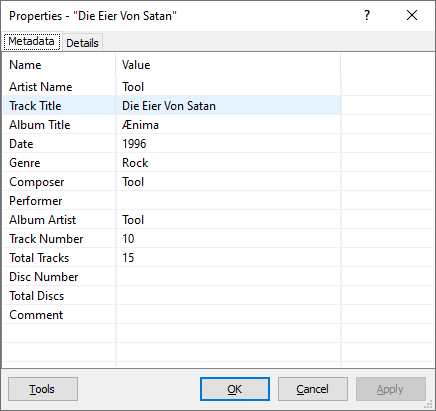Image resolution: width=436 pixels, height=411 pixels.
Task: Click the Apply button
Action: (391, 389)
